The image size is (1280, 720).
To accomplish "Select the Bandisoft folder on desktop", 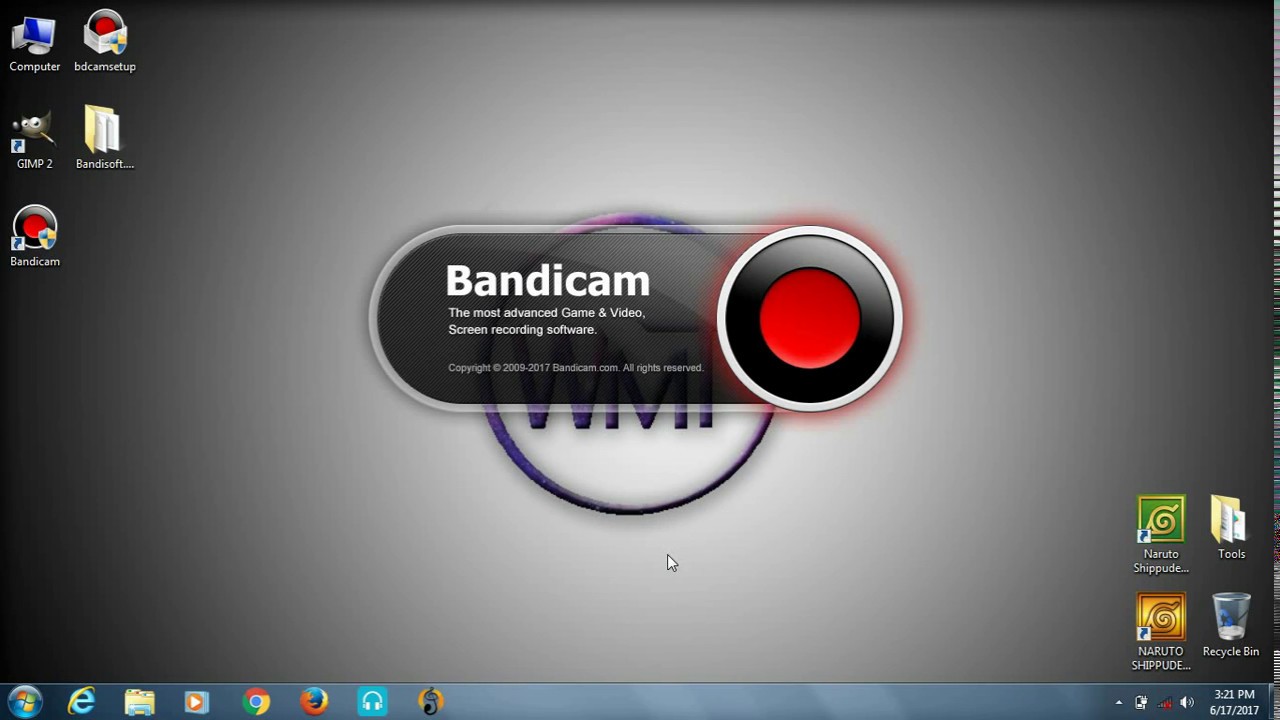I will 104,138.
